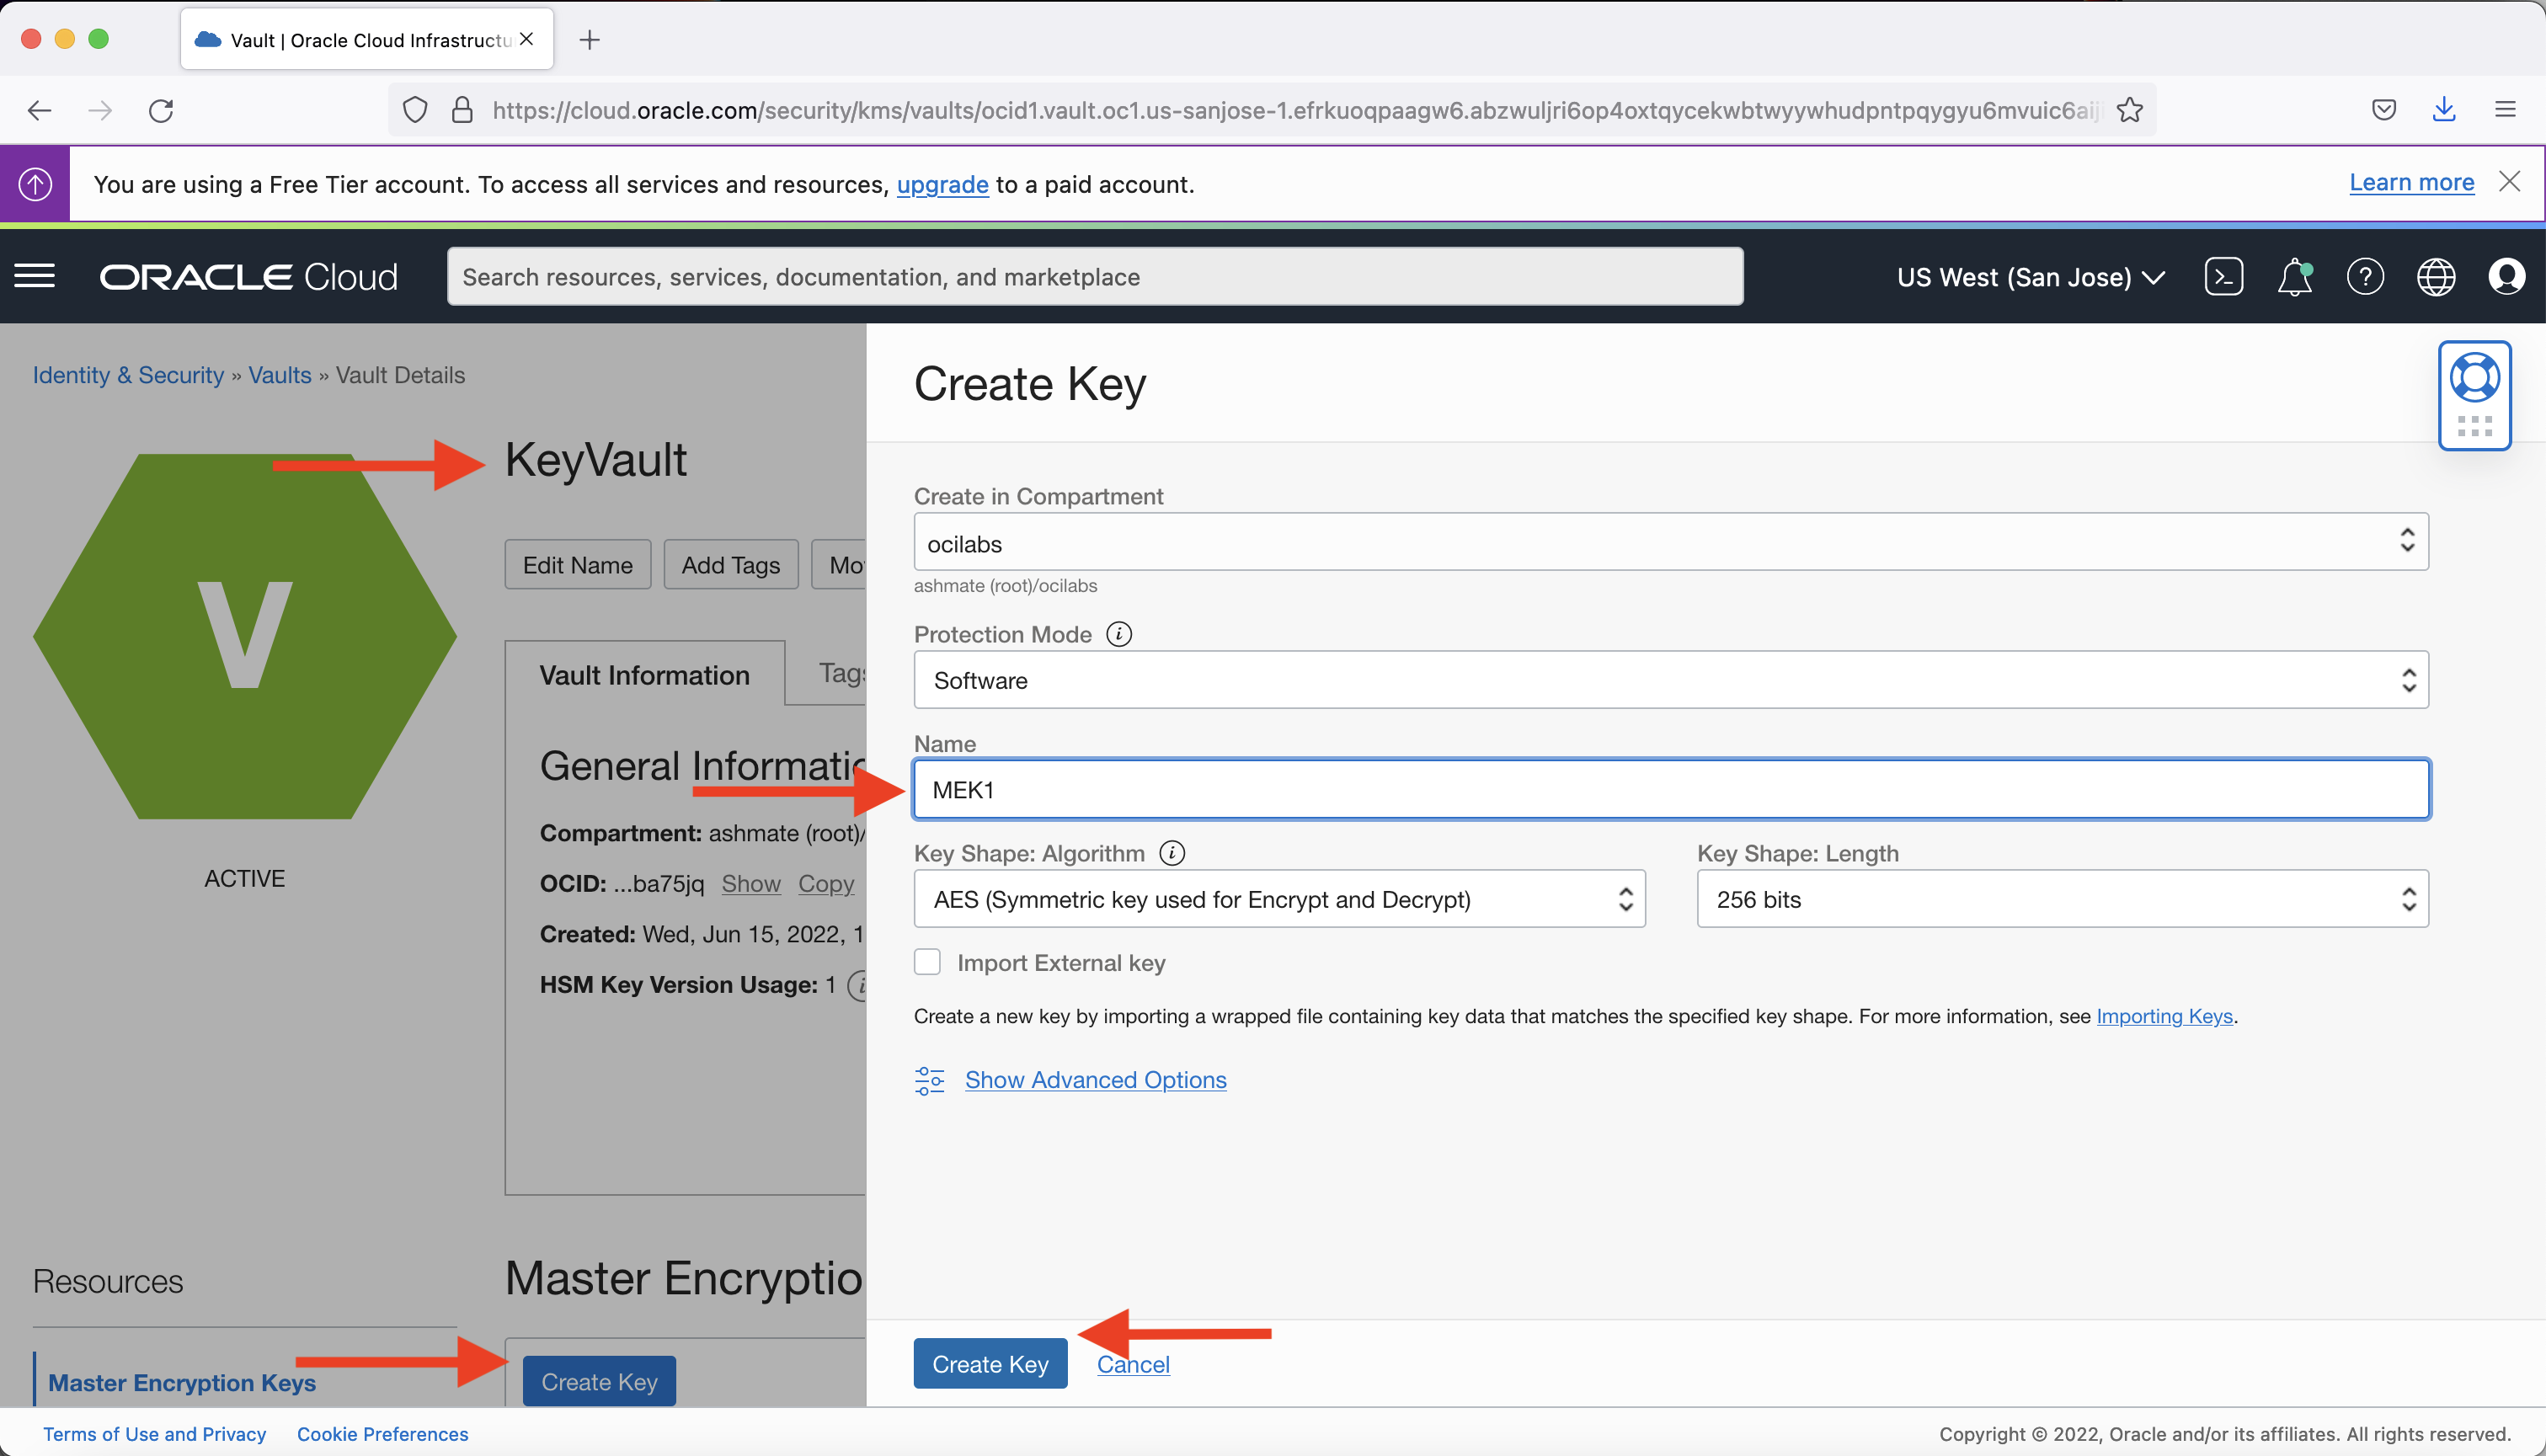View notifications via the bell icon

(2294, 276)
